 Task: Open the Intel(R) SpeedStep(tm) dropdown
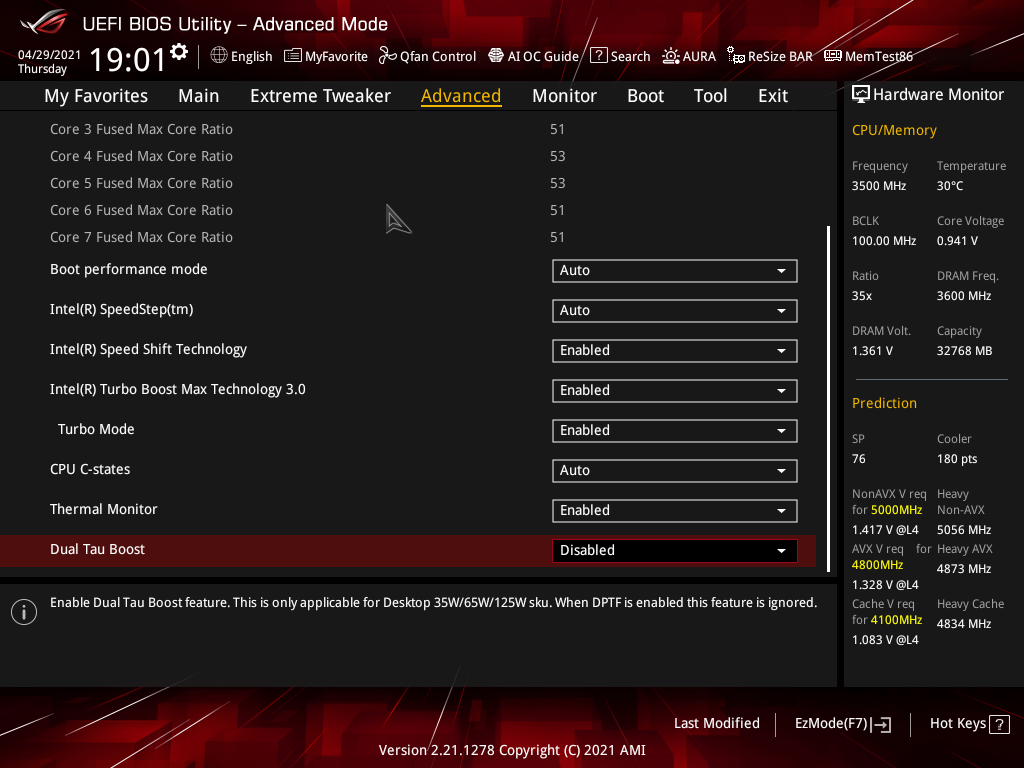pyautogui.click(x=674, y=311)
